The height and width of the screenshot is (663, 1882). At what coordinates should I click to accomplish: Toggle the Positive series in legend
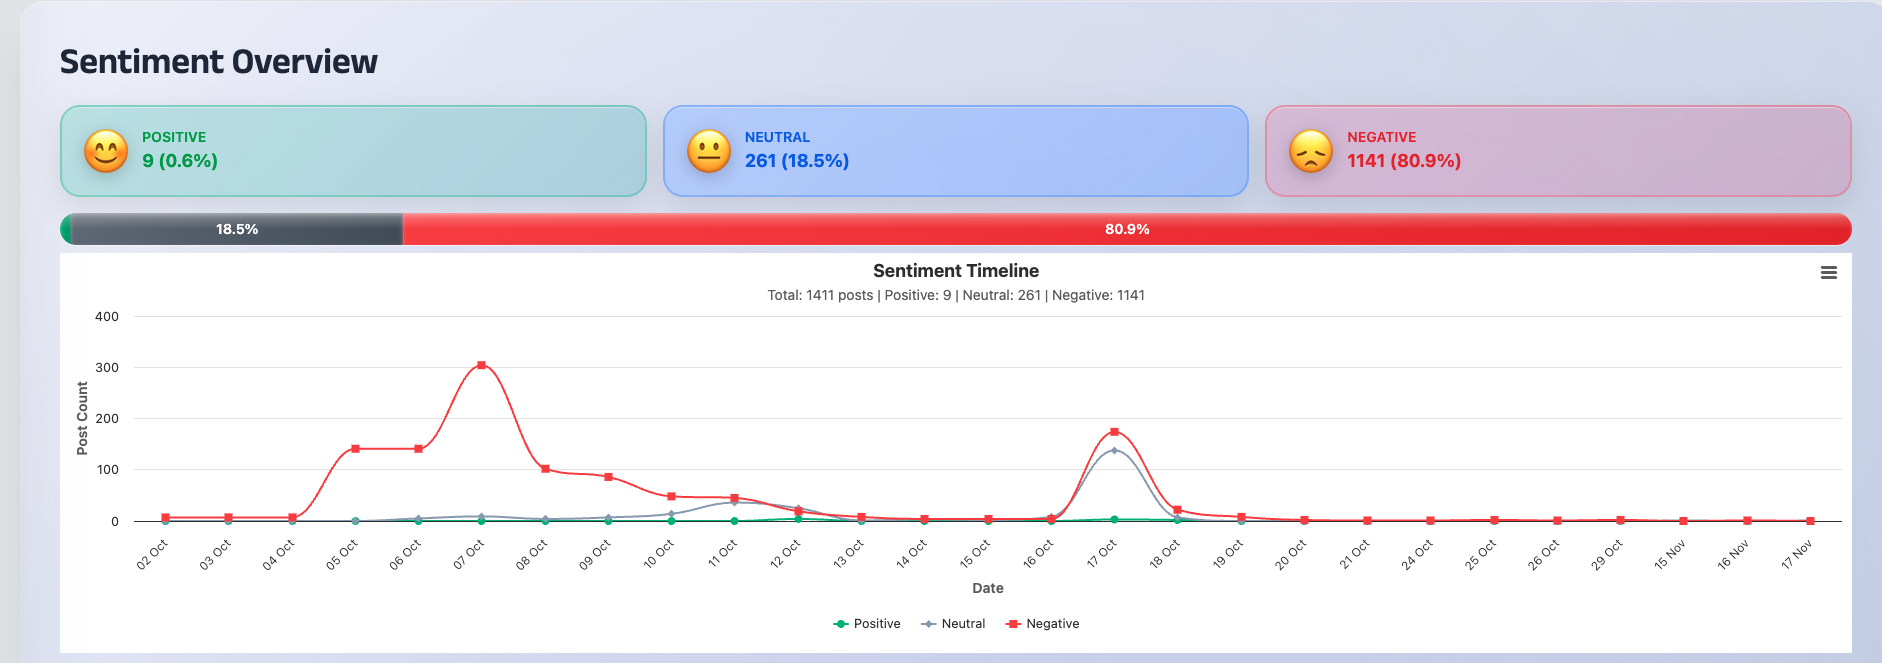[867, 624]
